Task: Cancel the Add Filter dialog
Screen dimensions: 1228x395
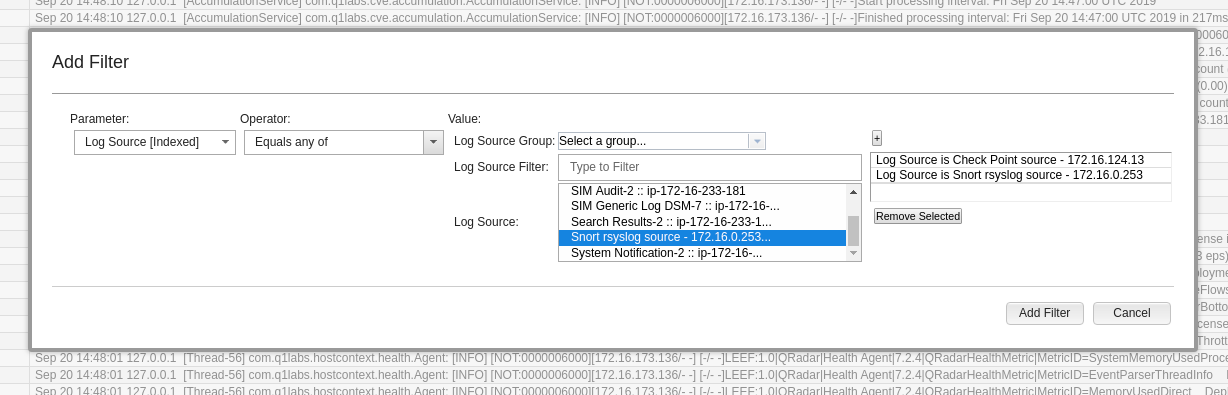Action: click(1131, 313)
